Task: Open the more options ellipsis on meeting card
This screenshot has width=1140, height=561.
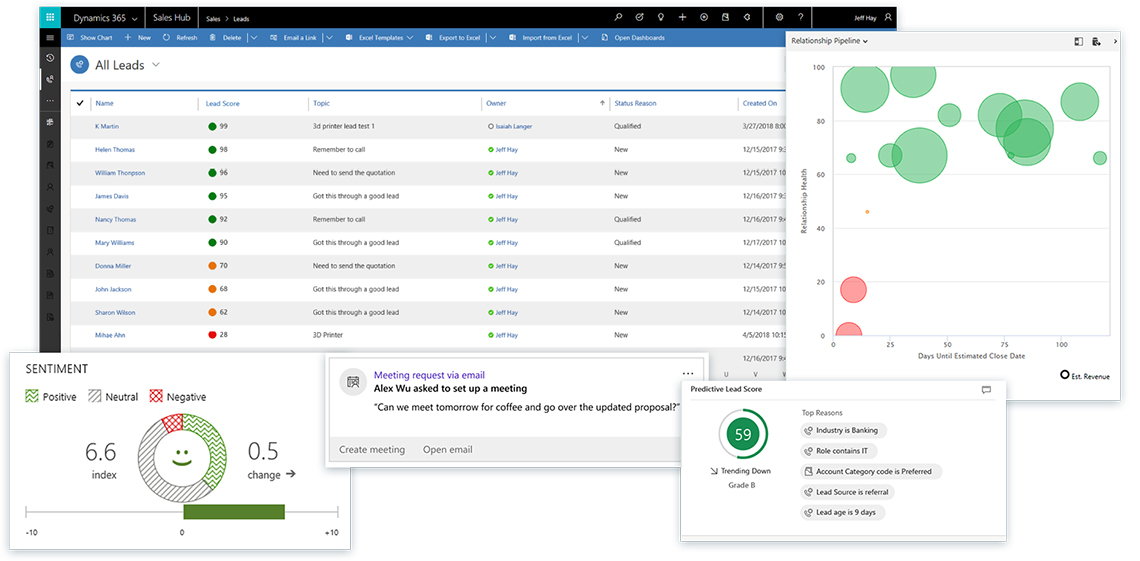Action: pyautogui.click(x=688, y=373)
